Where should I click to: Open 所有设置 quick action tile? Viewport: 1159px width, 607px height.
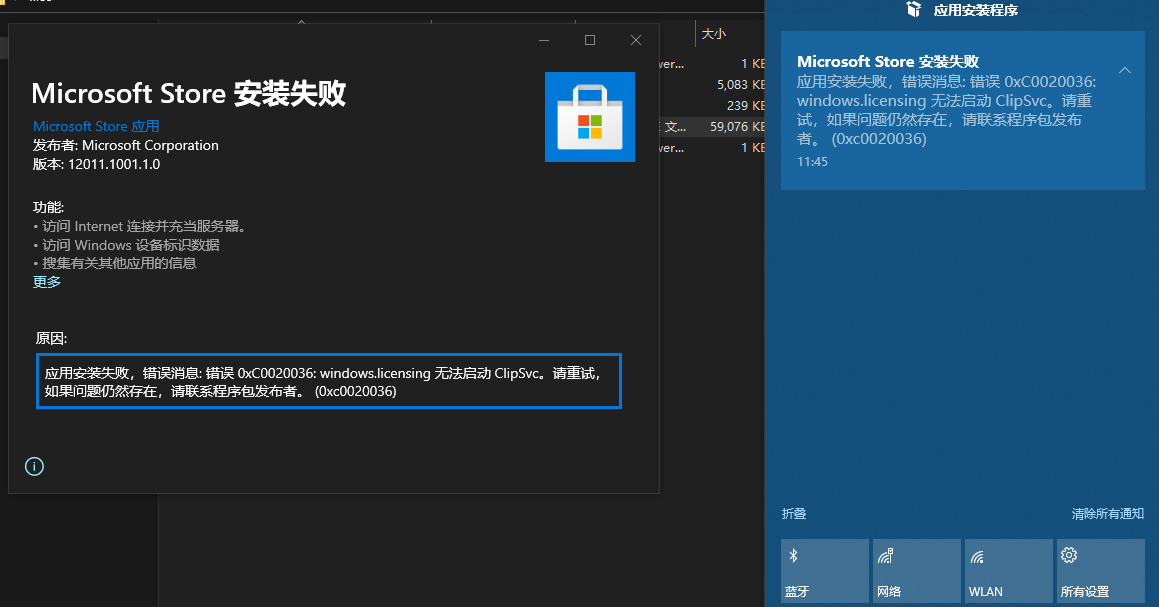click(1101, 571)
